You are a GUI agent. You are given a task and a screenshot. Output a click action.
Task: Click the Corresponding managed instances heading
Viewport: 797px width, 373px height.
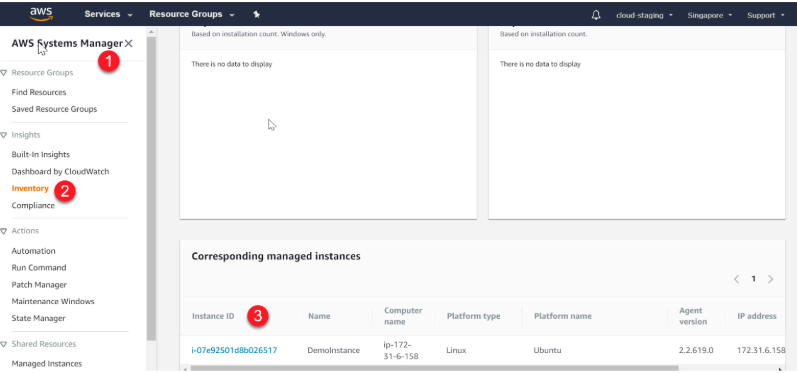pos(276,256)
